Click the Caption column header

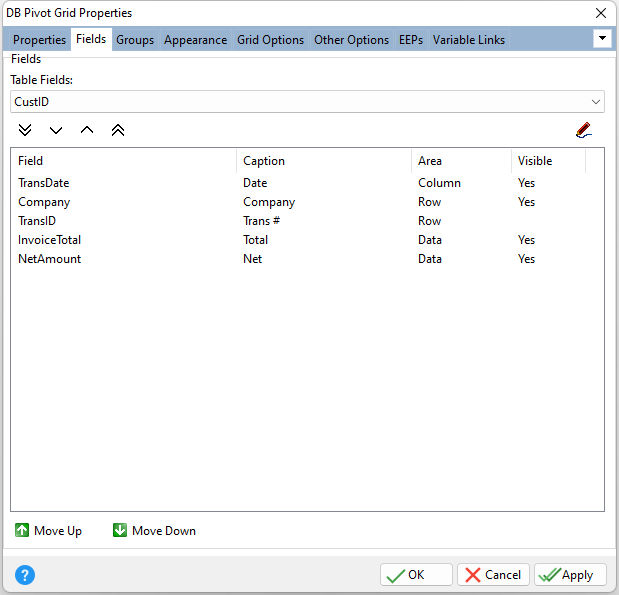324,161
